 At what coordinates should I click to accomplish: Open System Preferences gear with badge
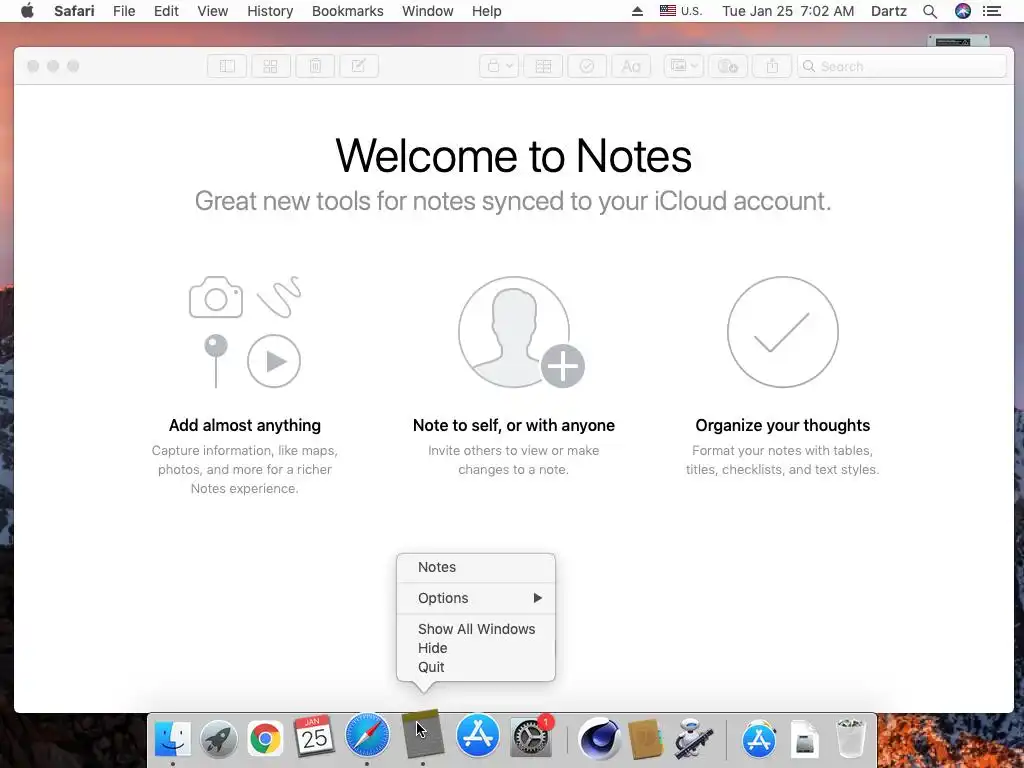coord(530,737)
